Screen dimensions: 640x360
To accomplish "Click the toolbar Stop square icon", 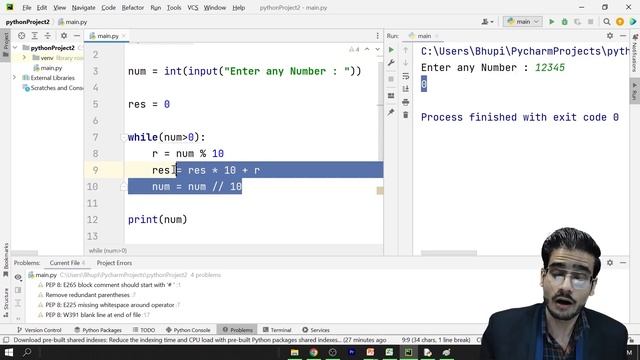I will pyautogui.click(x=590, y=22).
